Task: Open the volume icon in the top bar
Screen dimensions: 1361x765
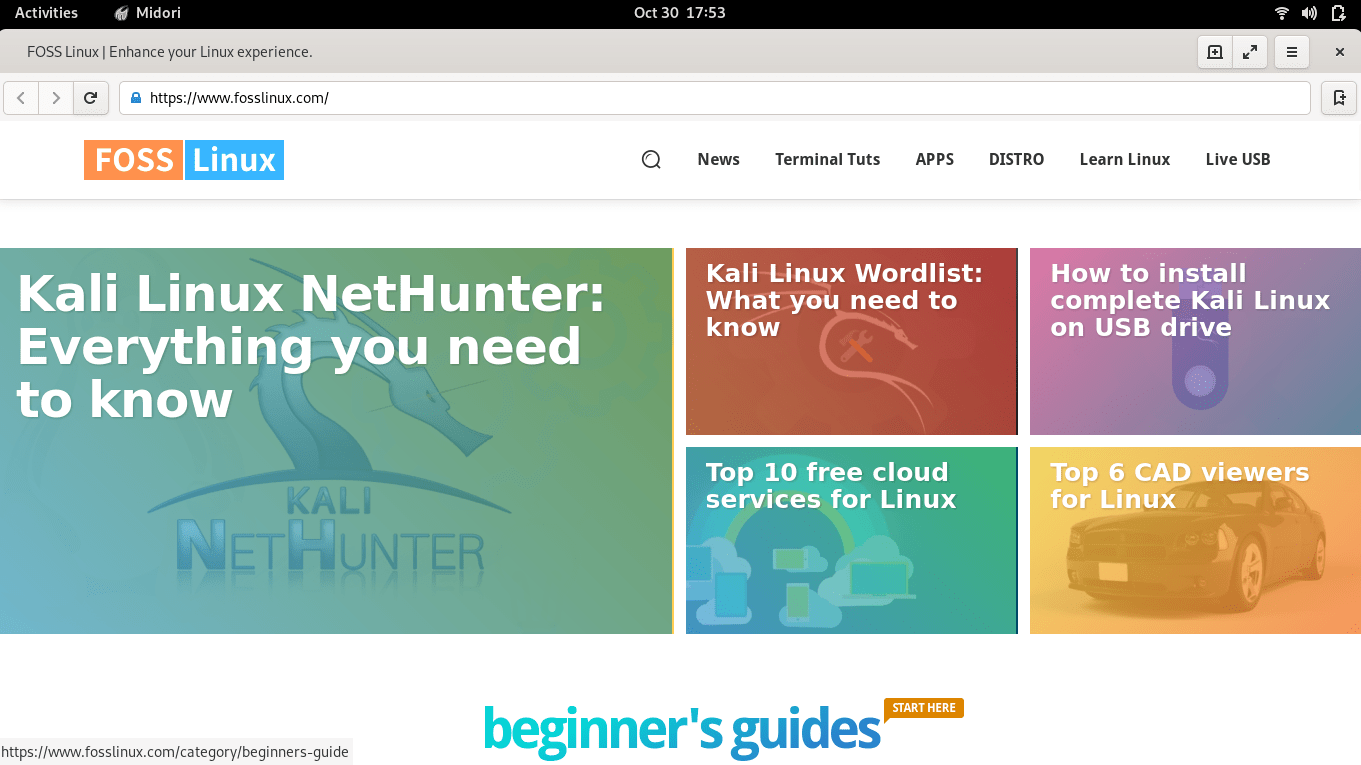Action: [x=1310, y=13]
